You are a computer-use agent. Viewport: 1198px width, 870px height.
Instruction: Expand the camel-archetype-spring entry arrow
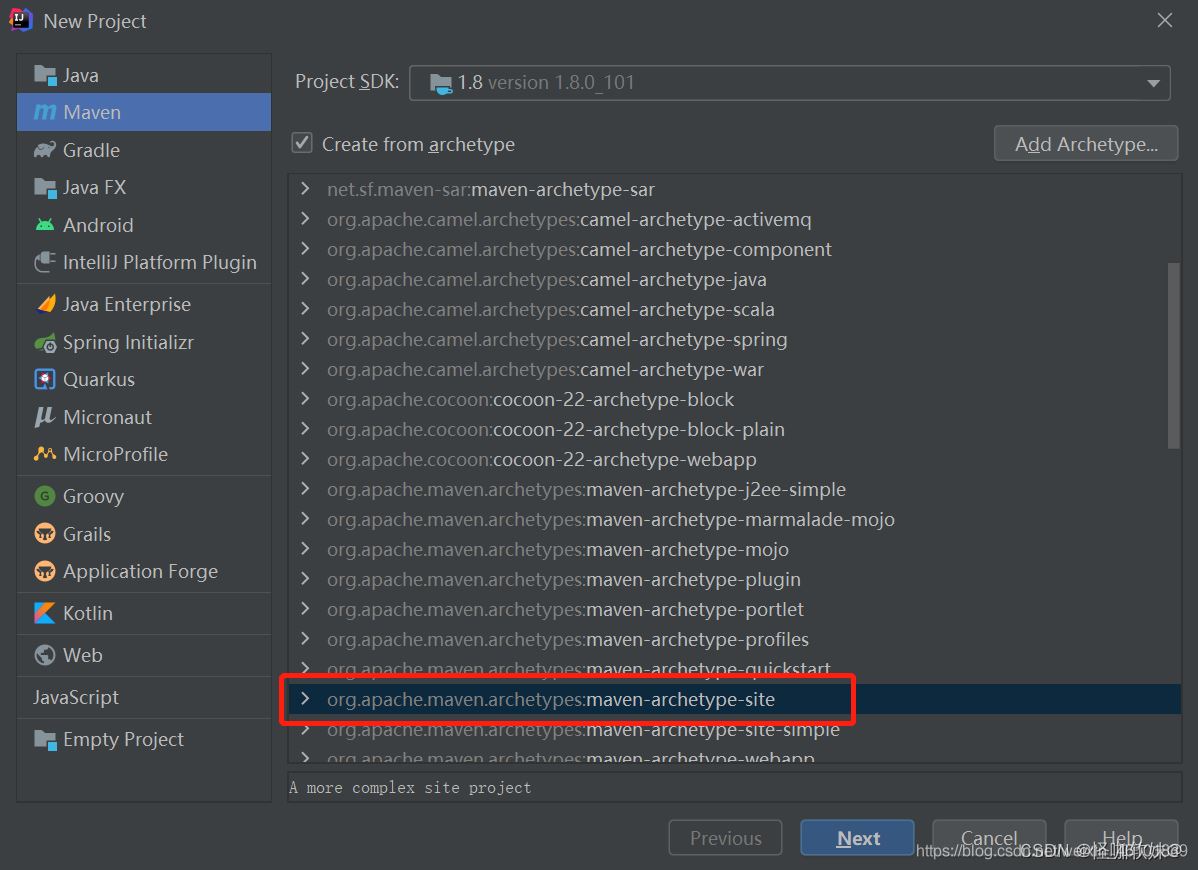point(305,339)
